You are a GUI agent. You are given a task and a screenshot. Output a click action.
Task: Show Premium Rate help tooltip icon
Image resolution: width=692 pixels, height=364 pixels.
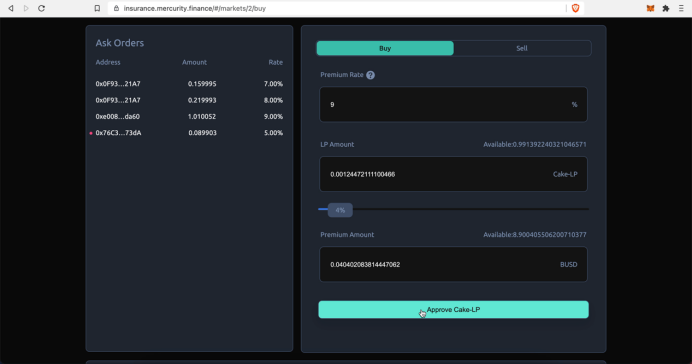370,75
